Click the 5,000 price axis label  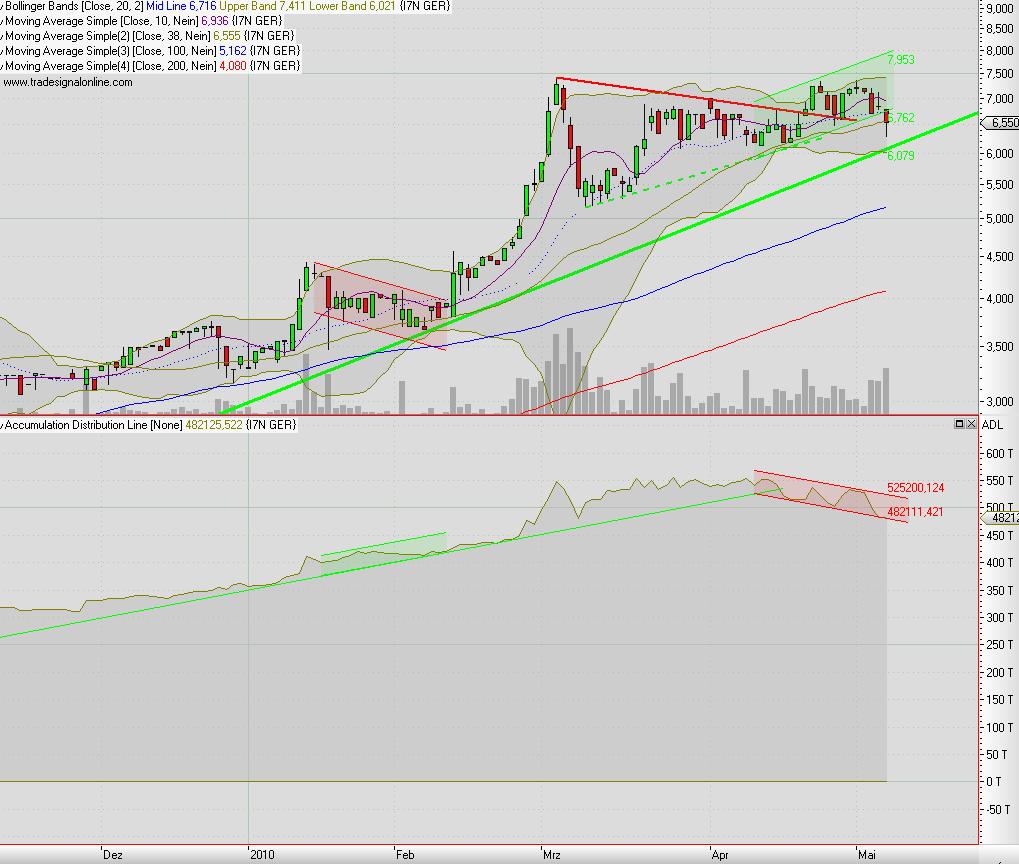pos(1000,219)
